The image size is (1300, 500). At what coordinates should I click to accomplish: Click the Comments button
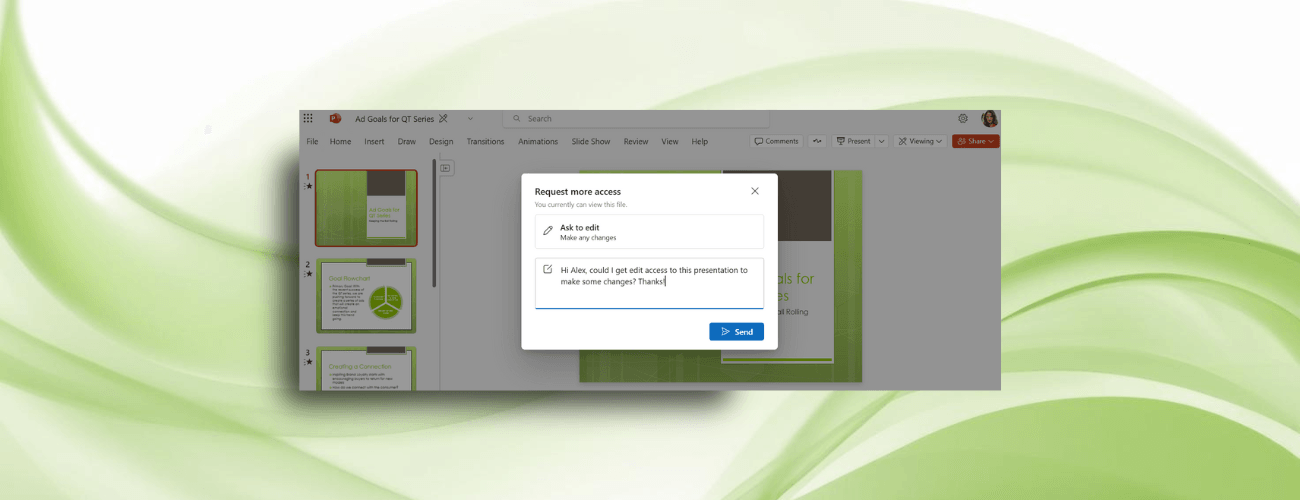click(x=776, y=141)
